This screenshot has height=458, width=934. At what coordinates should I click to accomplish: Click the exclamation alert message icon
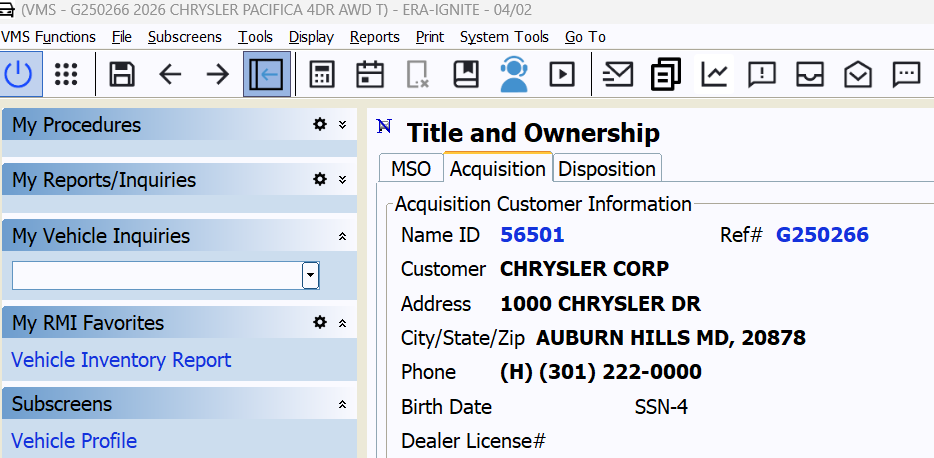tap(762, 74)
